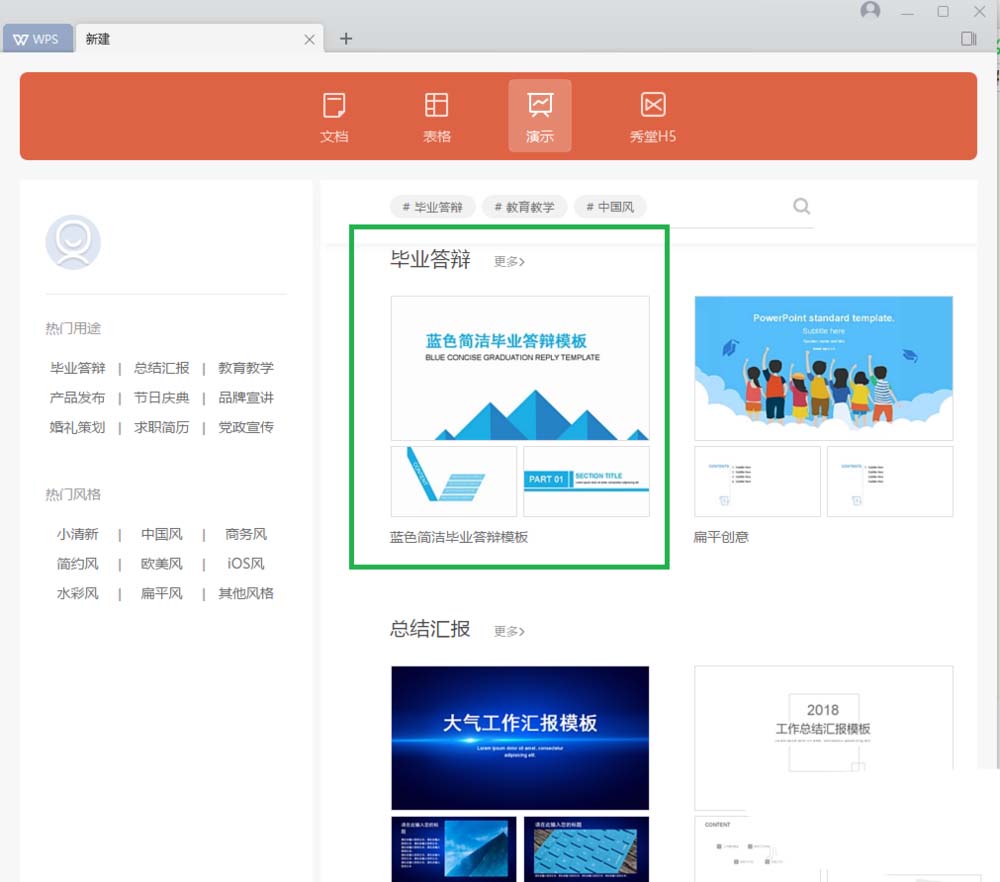Select the #毕业答辩 filter tag
Image resolution: width=1000 pixels, height=882 pixels.
(x=432, y=206)
